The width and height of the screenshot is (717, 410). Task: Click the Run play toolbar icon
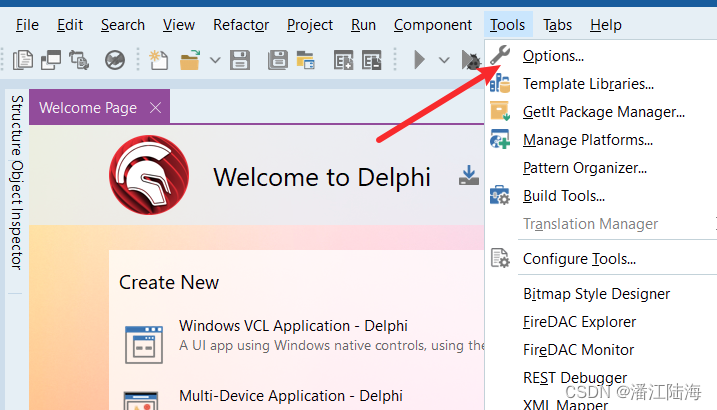[x=419, y=60]
